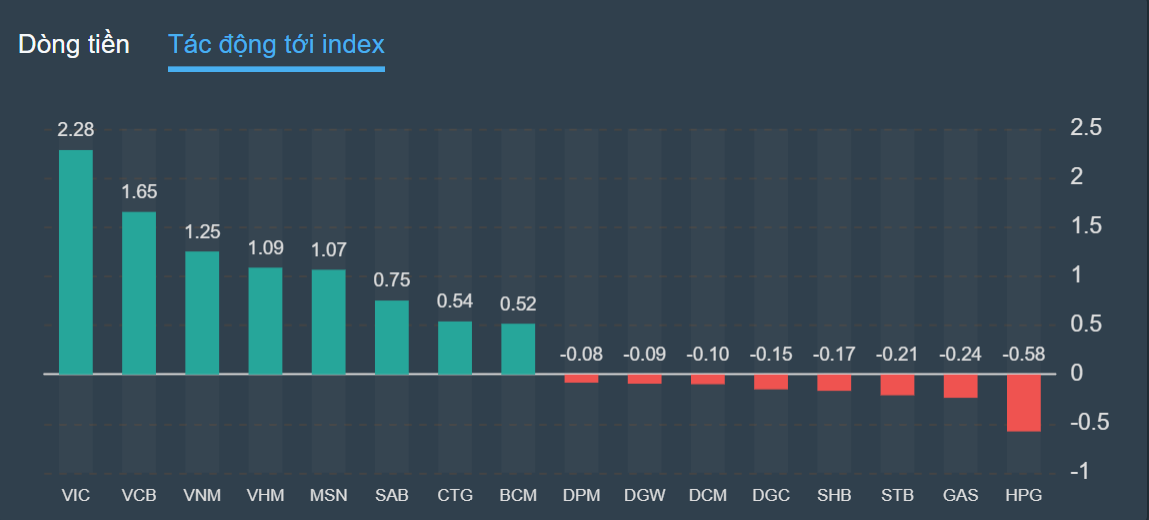This screenshot has width=1149, height=520.
Task: Click the DGW axis label
Action: click(644, 495)
